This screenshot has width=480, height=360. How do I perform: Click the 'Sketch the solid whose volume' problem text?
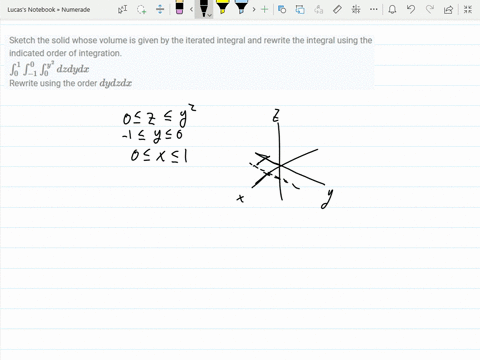[191, 47]
